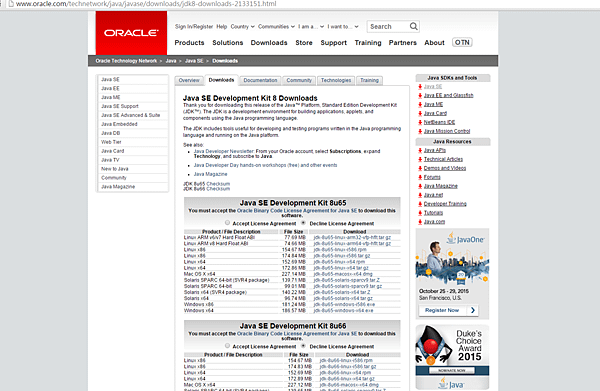
Task: Click the arrow icon on Register Now
Action: click(x=473, y=310)
